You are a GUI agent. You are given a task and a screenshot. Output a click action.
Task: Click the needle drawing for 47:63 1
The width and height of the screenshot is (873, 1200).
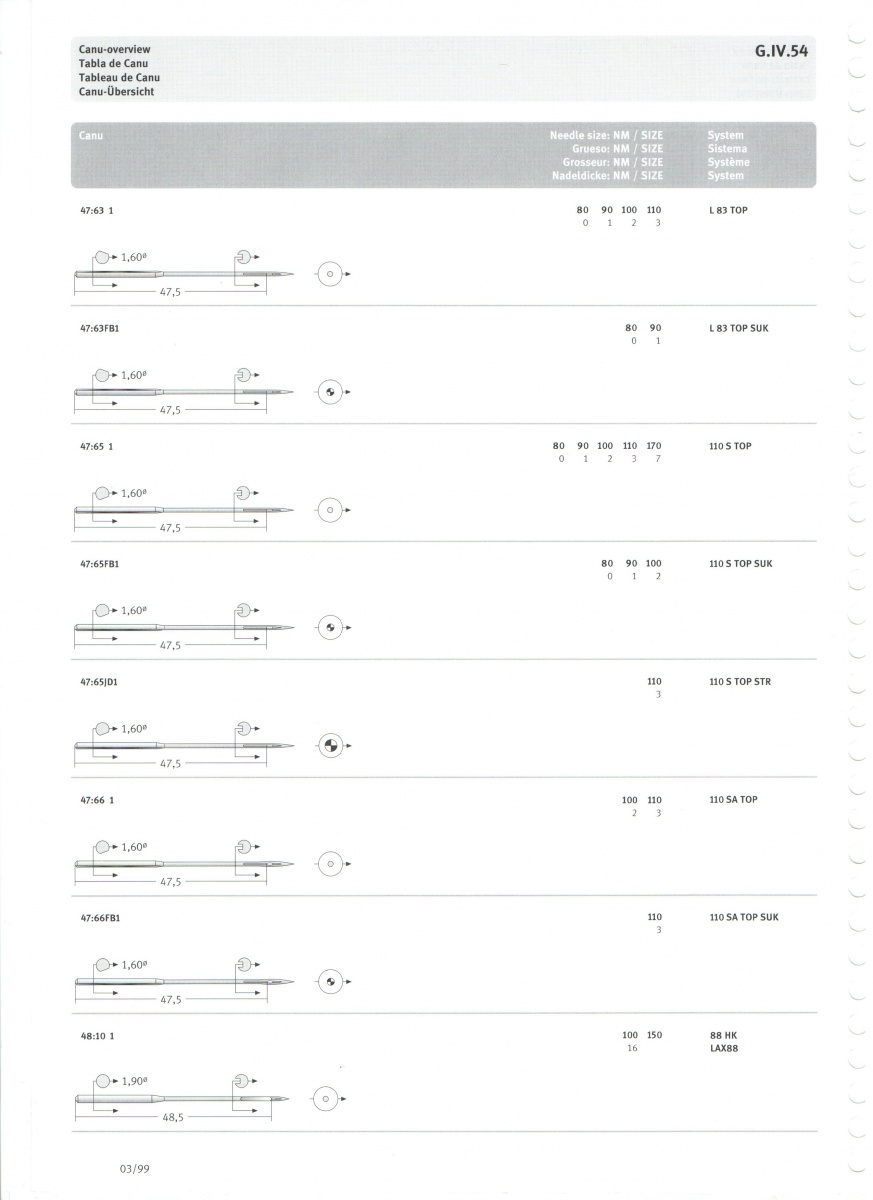[x=184, y=274]
